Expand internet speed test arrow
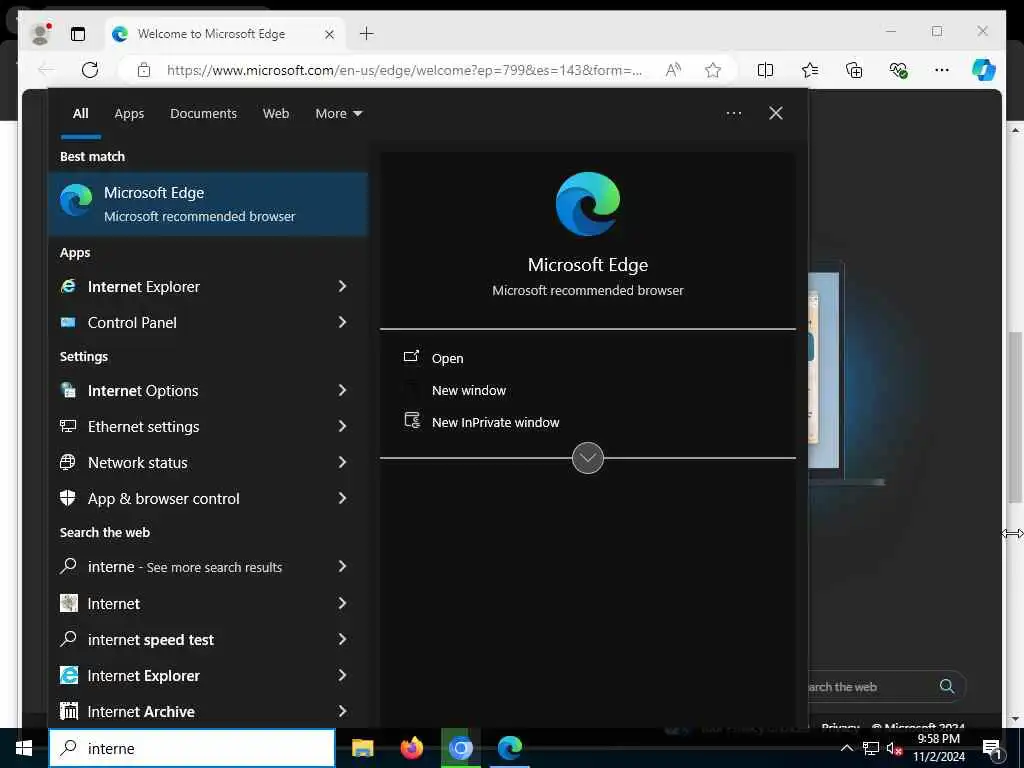Viewport: 1024px width, 768px height. [342, 639]
